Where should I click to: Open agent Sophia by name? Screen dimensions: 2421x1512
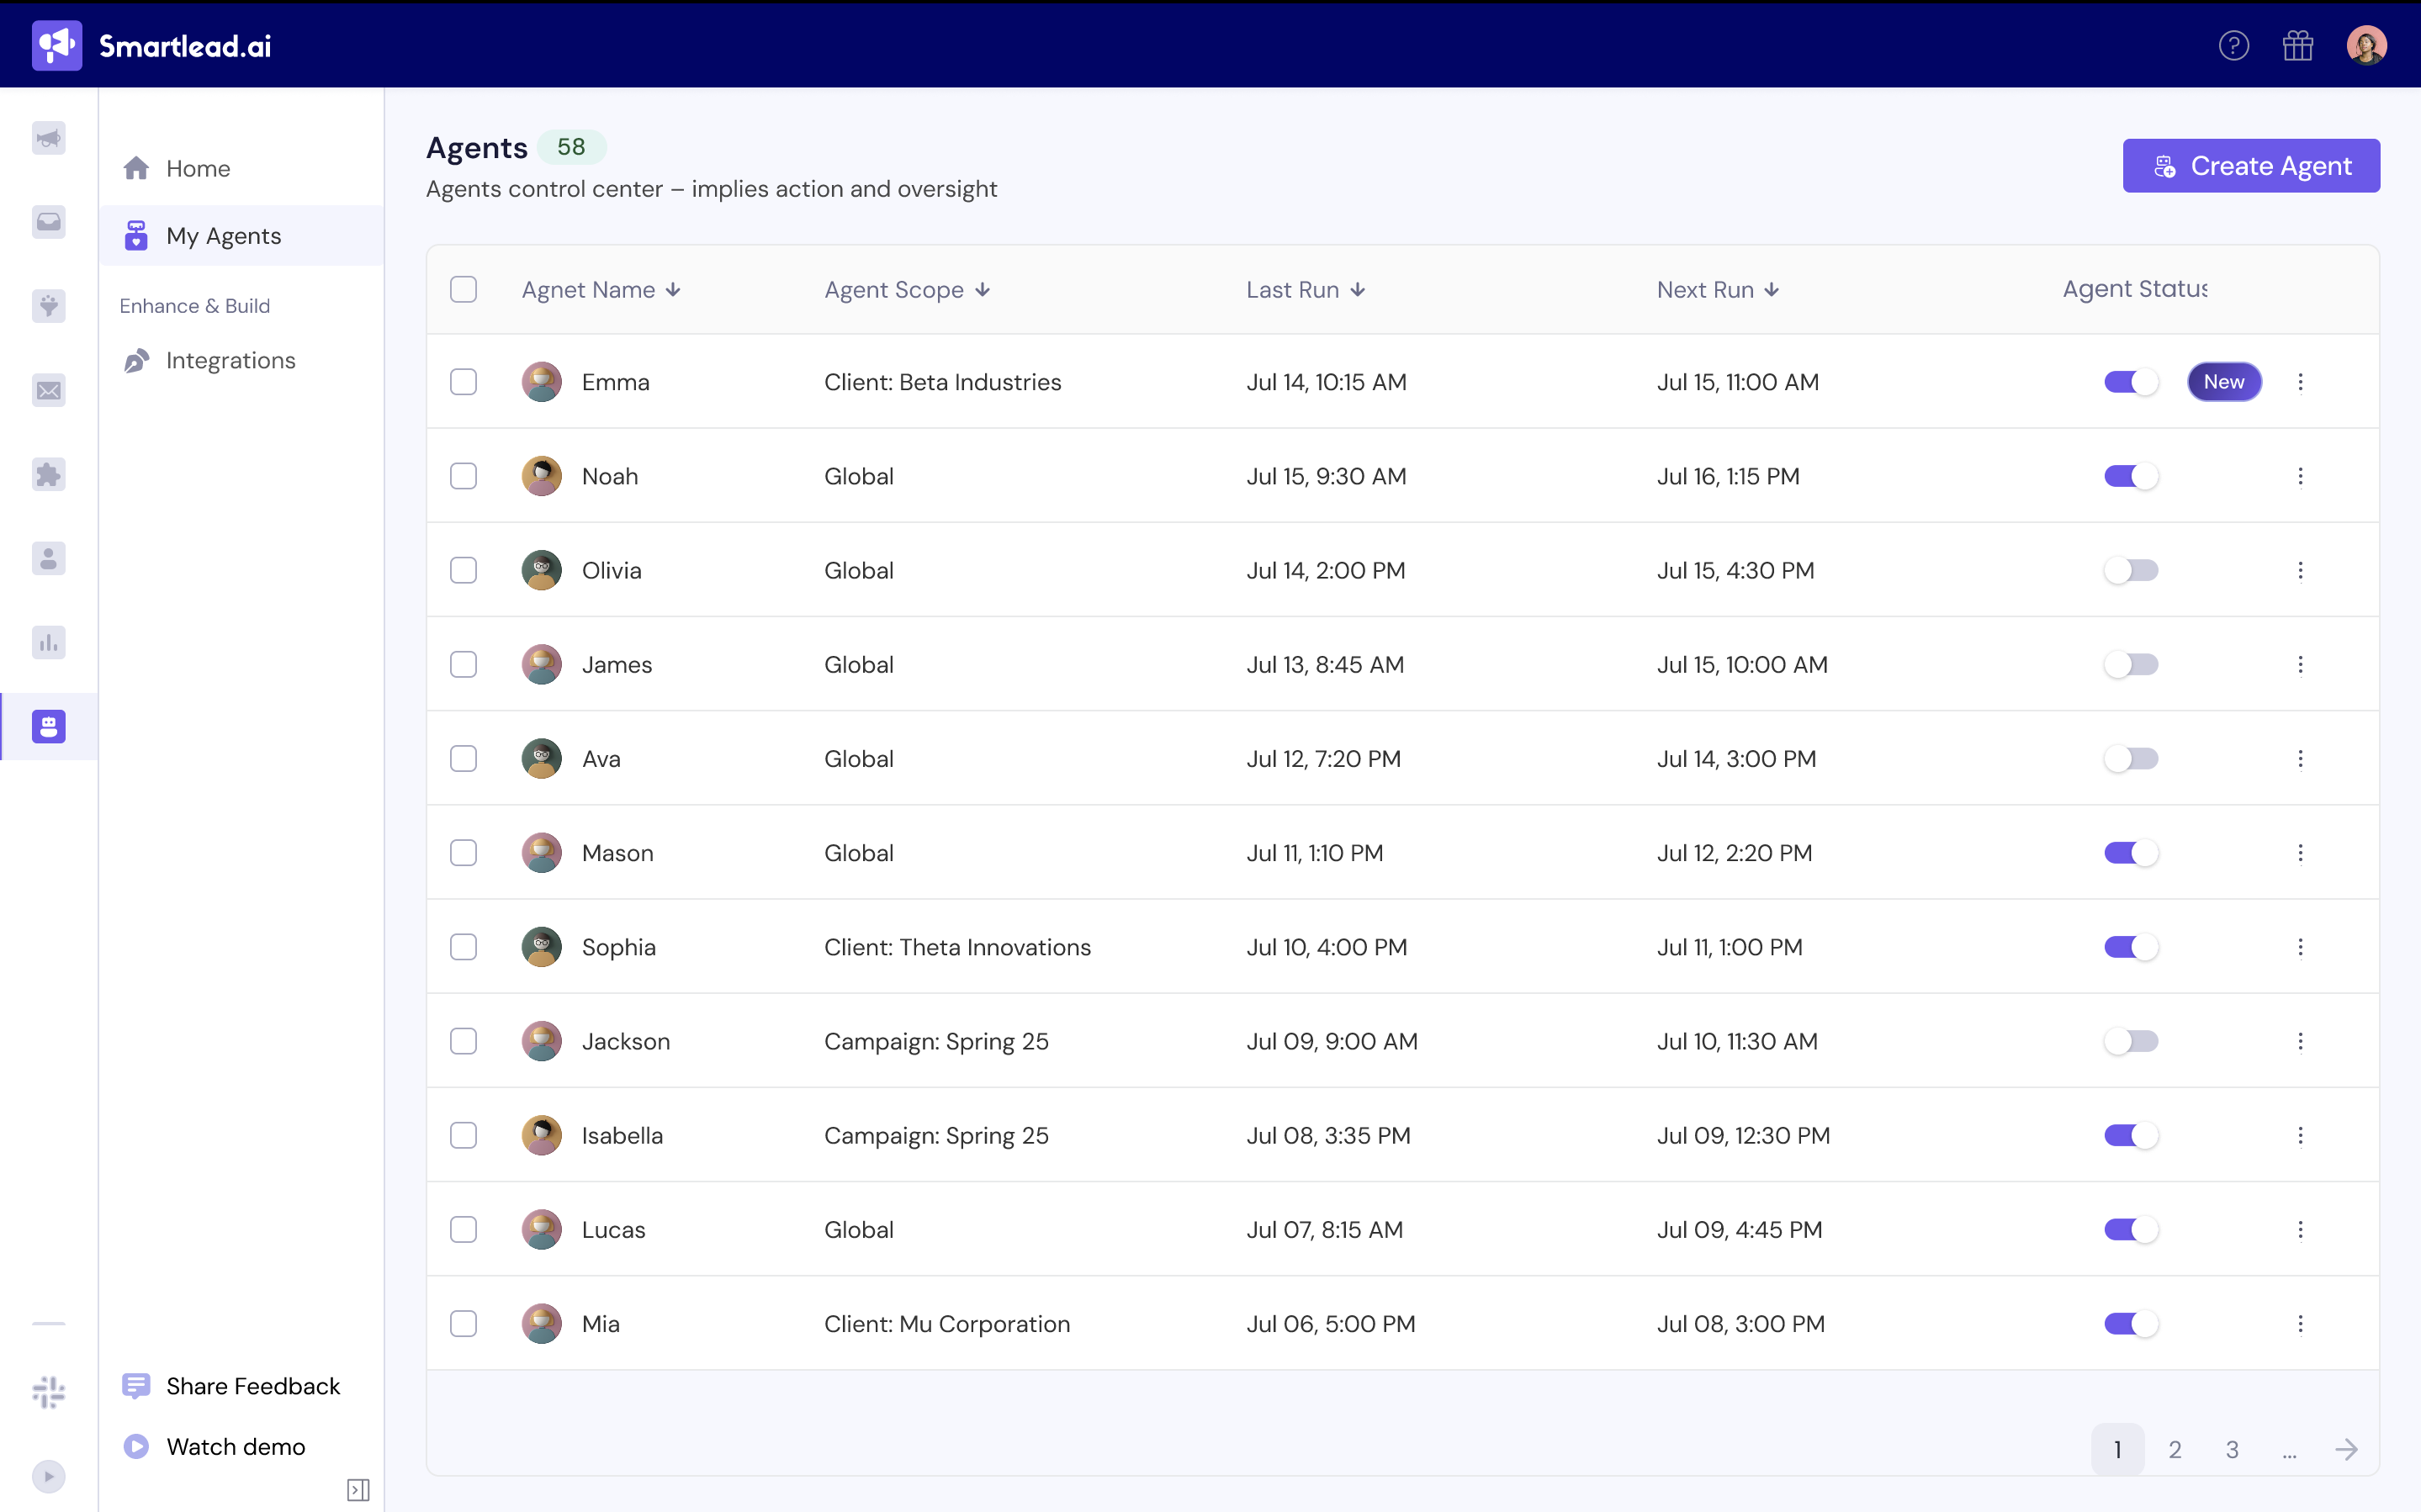[619, 947]
